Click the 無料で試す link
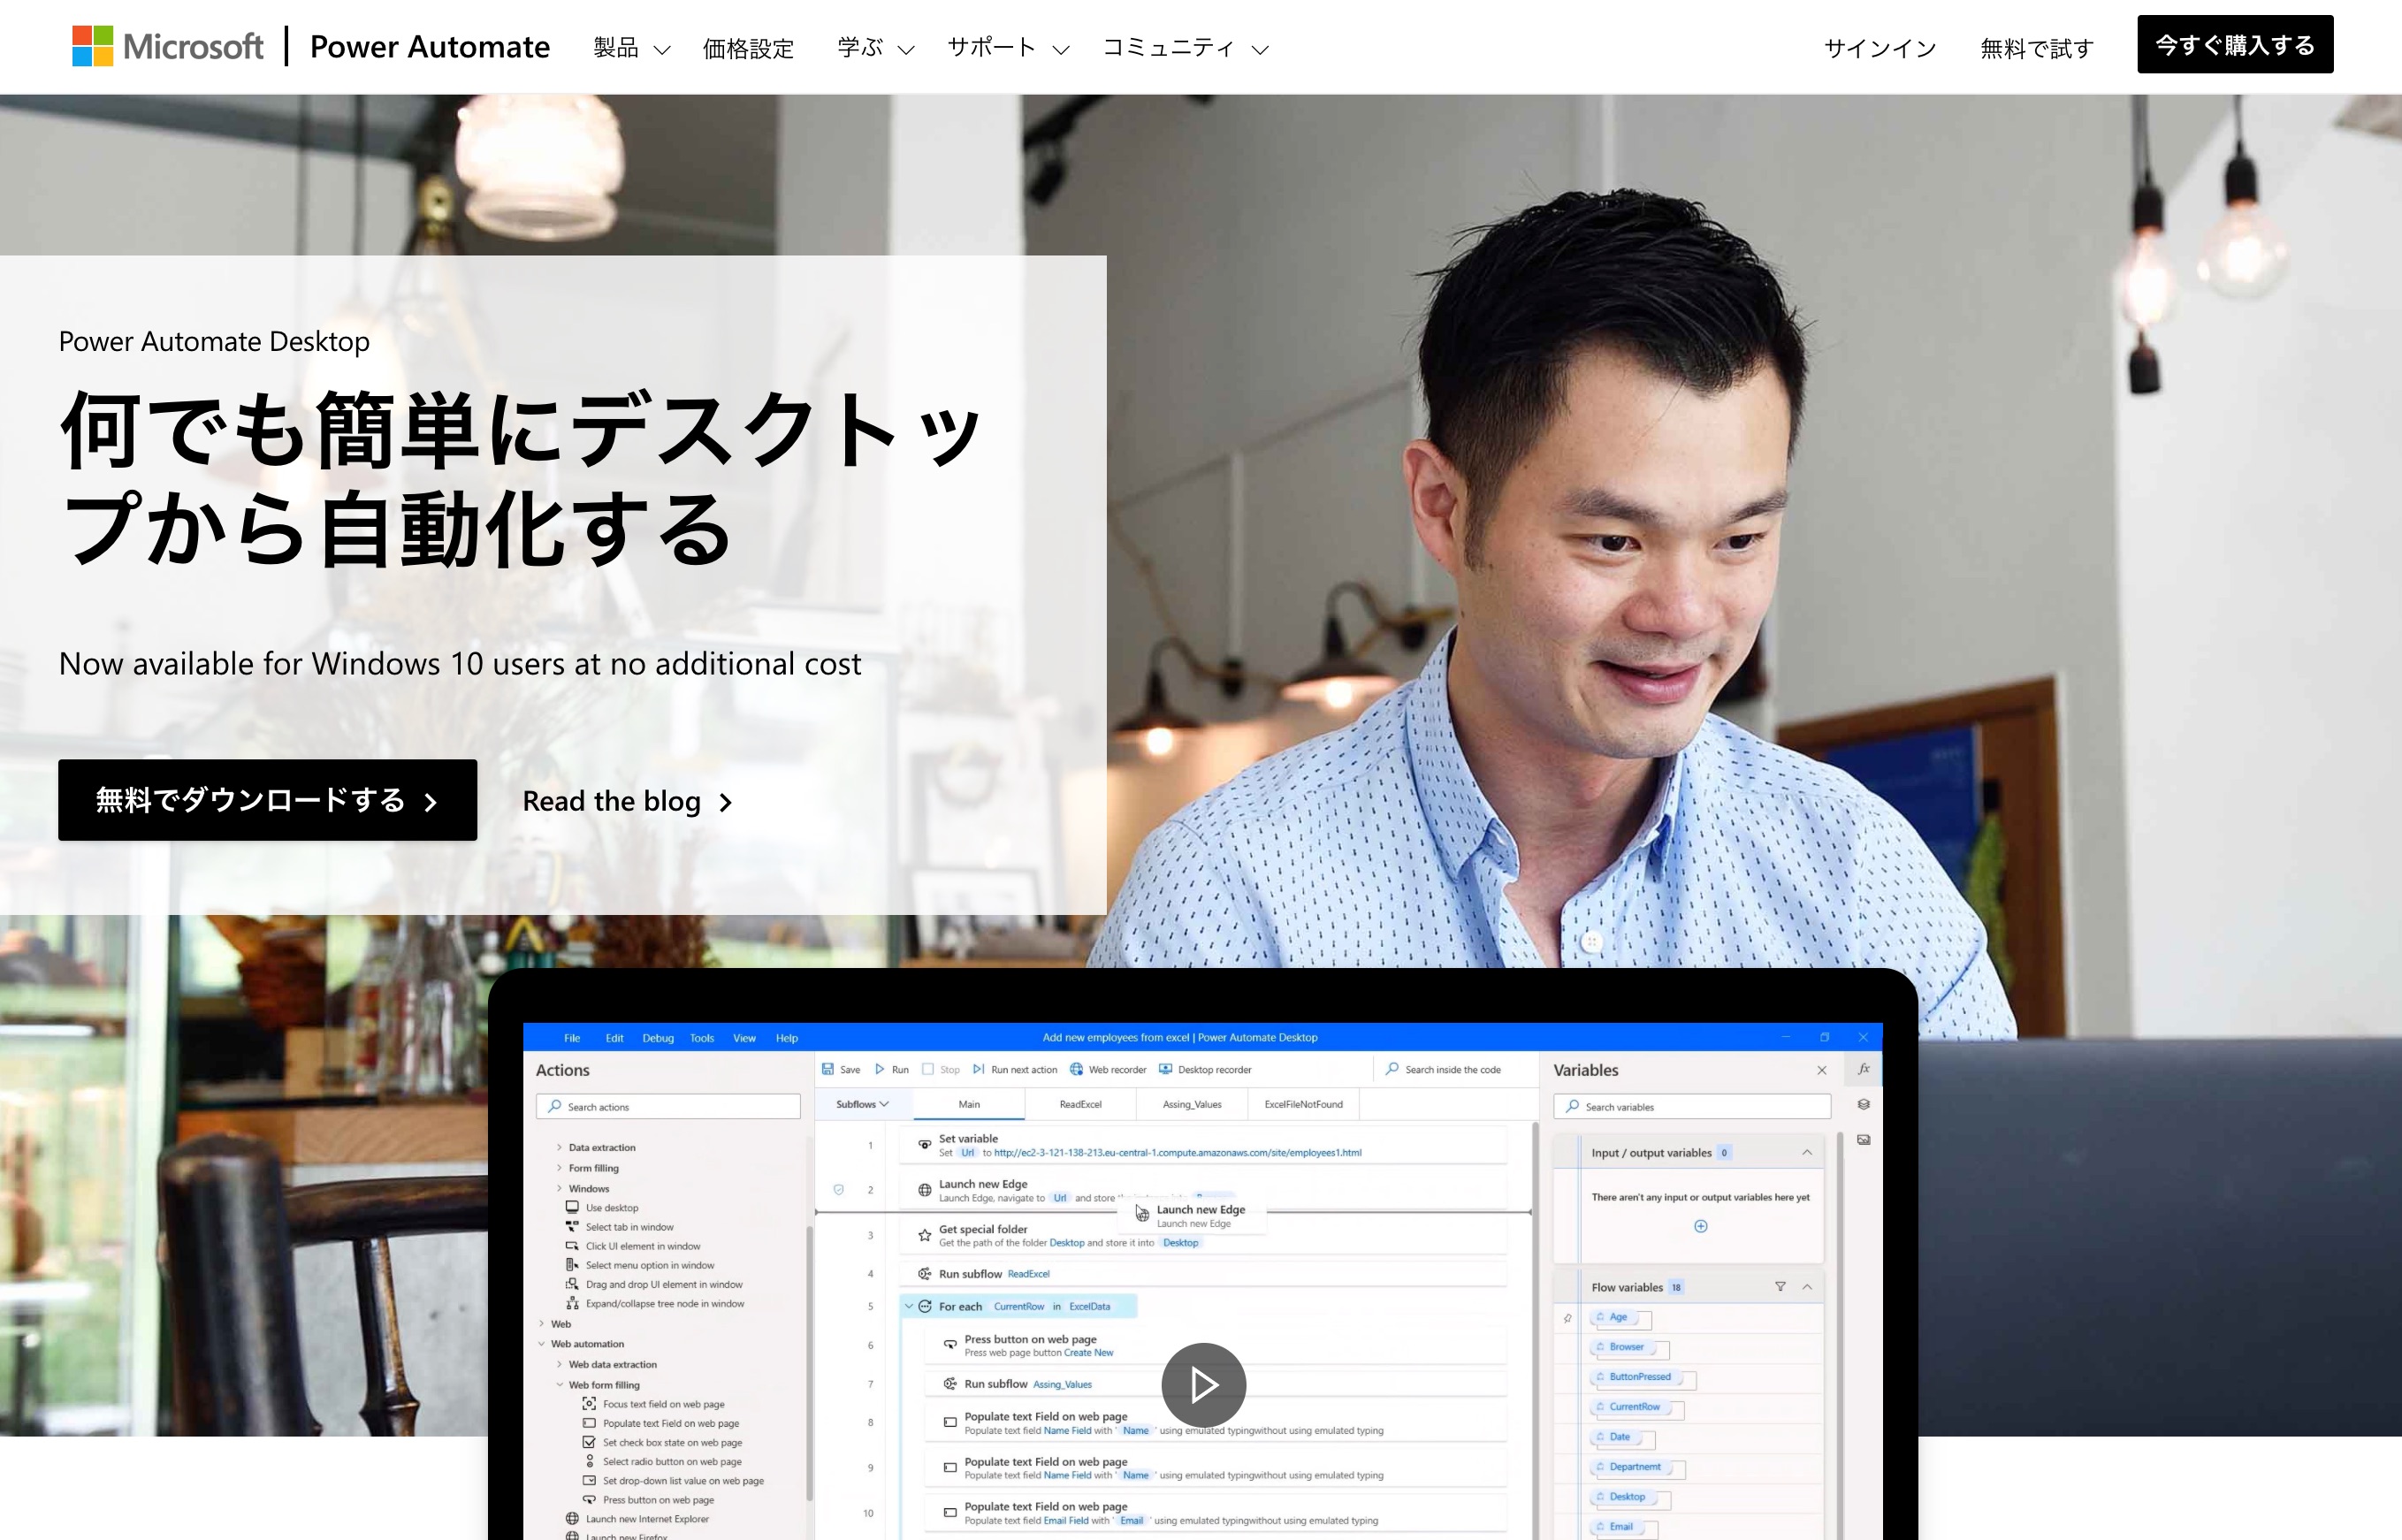 click(2037, 48)
